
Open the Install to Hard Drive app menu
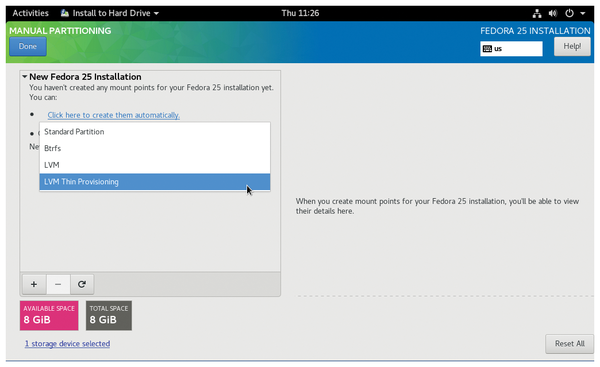(110, 13)
